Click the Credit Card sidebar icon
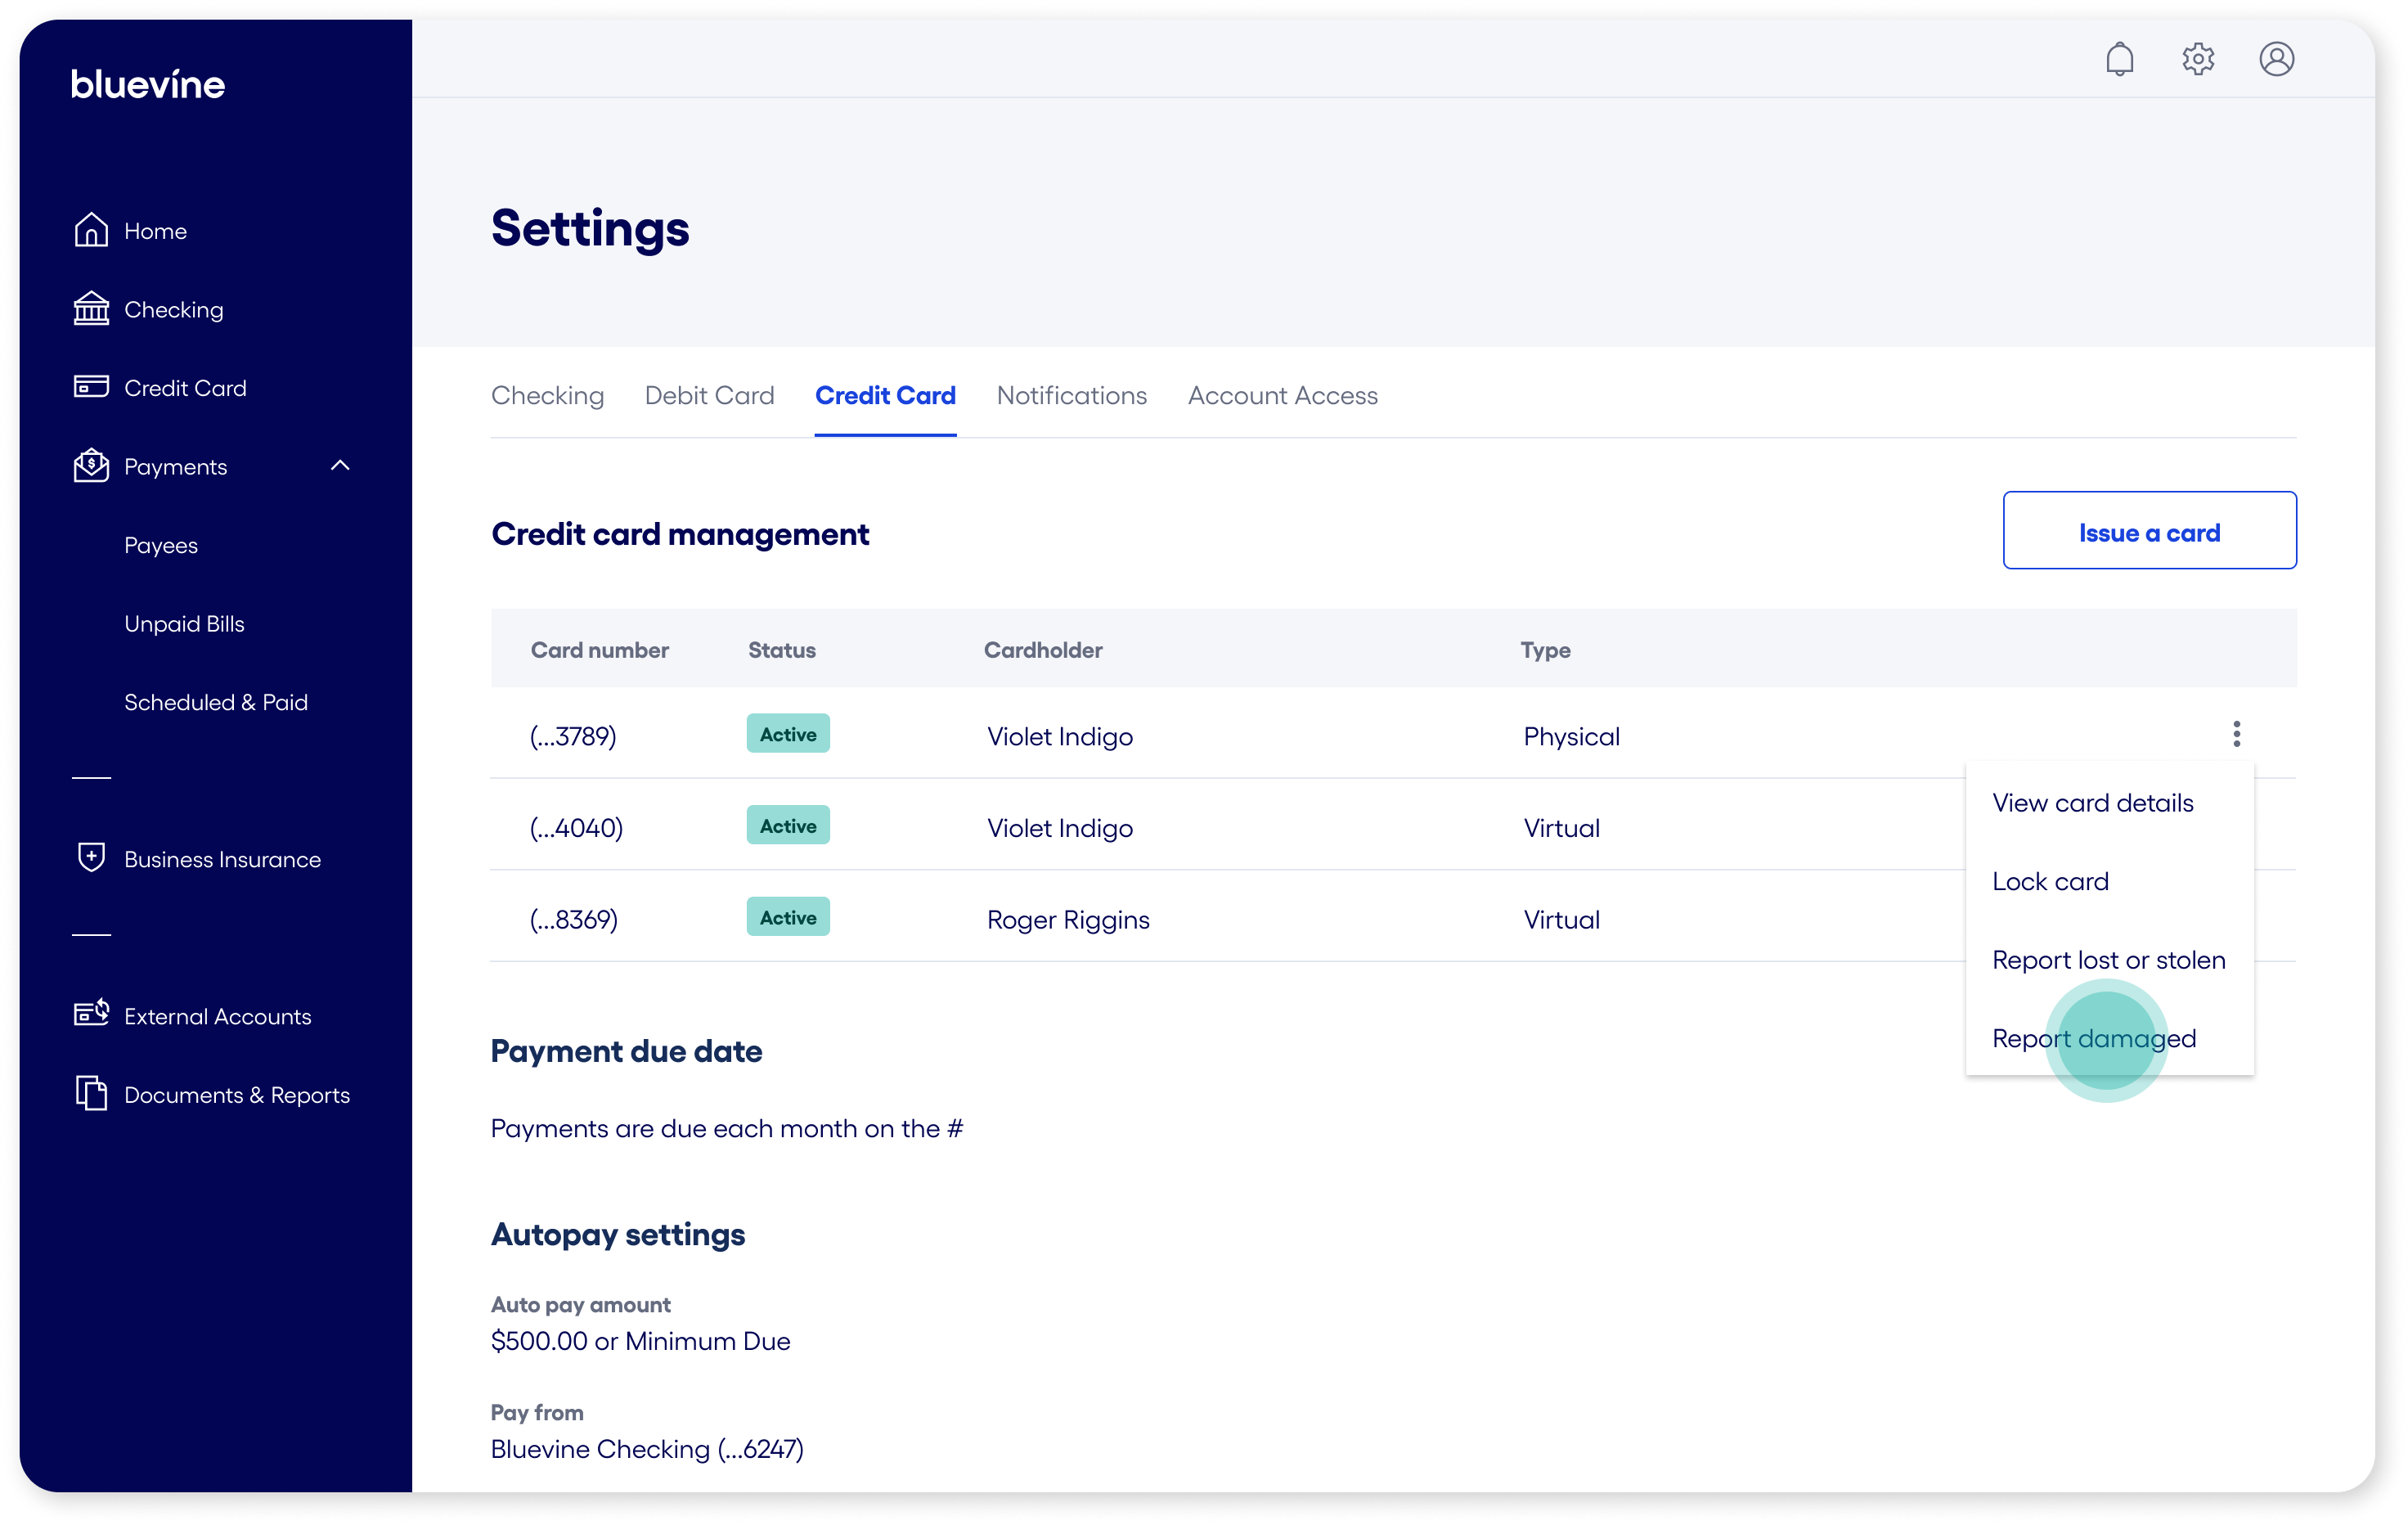2408x1525 pixels. [91, 387]
